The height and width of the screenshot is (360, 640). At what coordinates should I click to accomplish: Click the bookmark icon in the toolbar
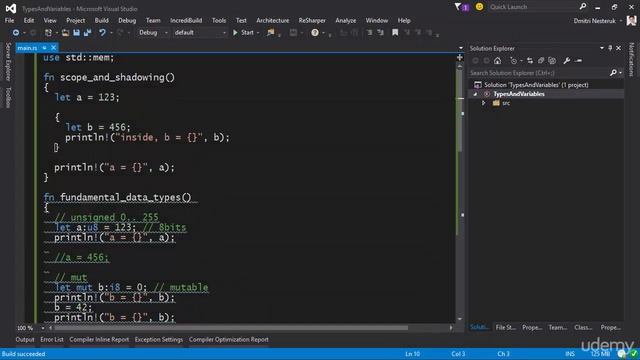coord(395,33)
